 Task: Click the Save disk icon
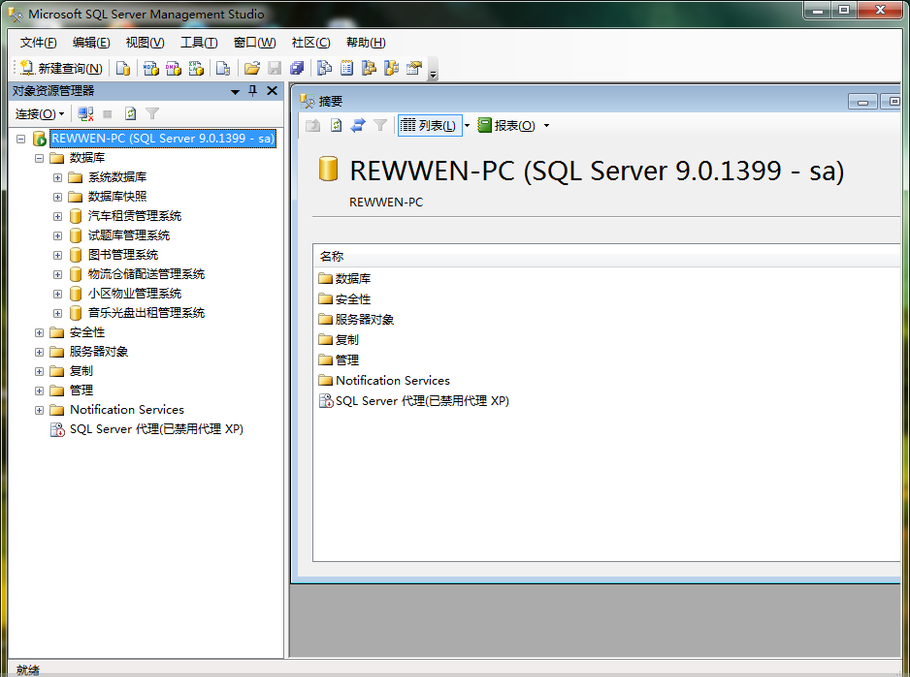pos(275,68)
